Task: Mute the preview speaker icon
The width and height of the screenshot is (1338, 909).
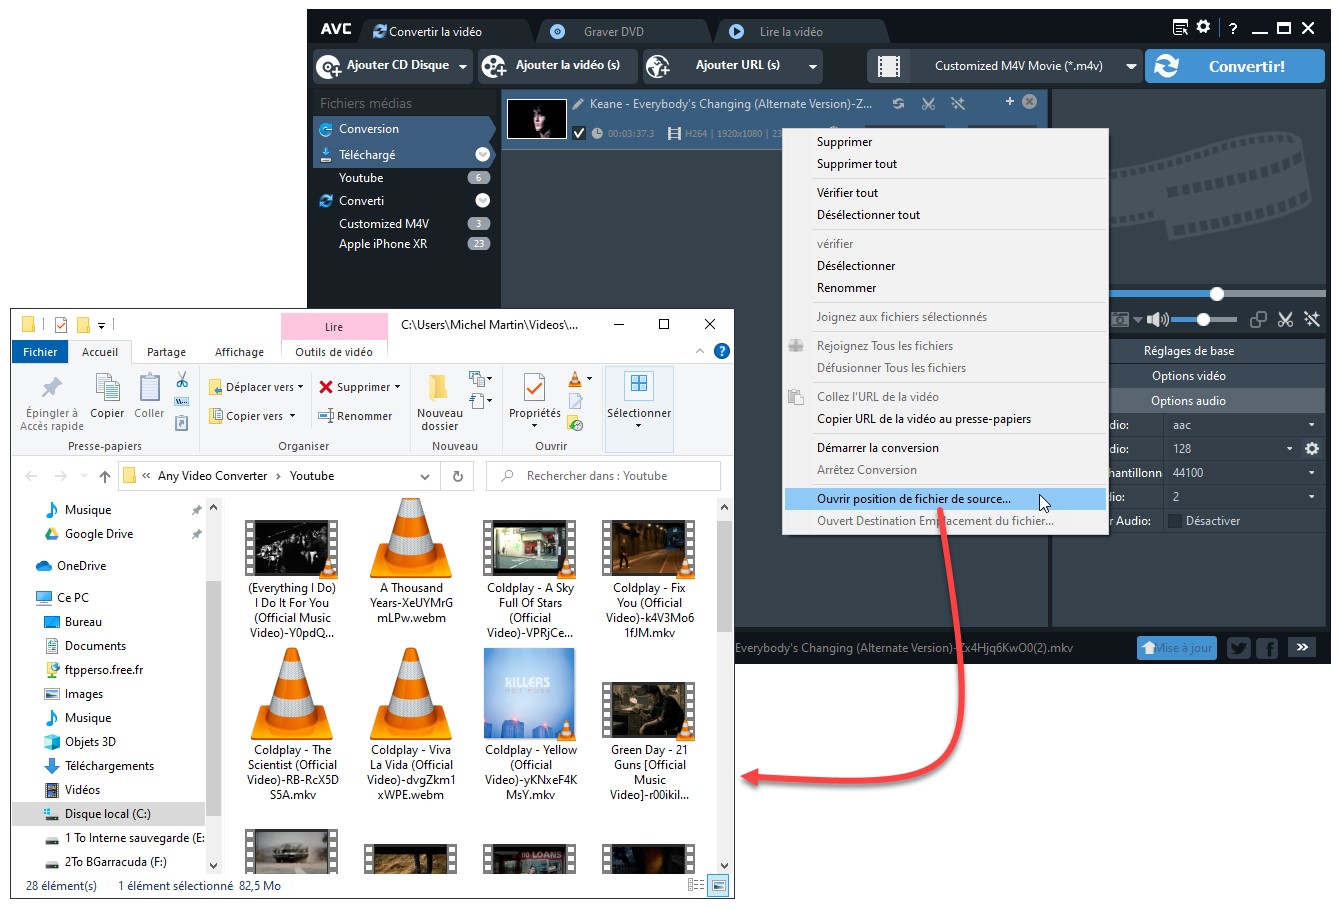Action: point(1156,320)
